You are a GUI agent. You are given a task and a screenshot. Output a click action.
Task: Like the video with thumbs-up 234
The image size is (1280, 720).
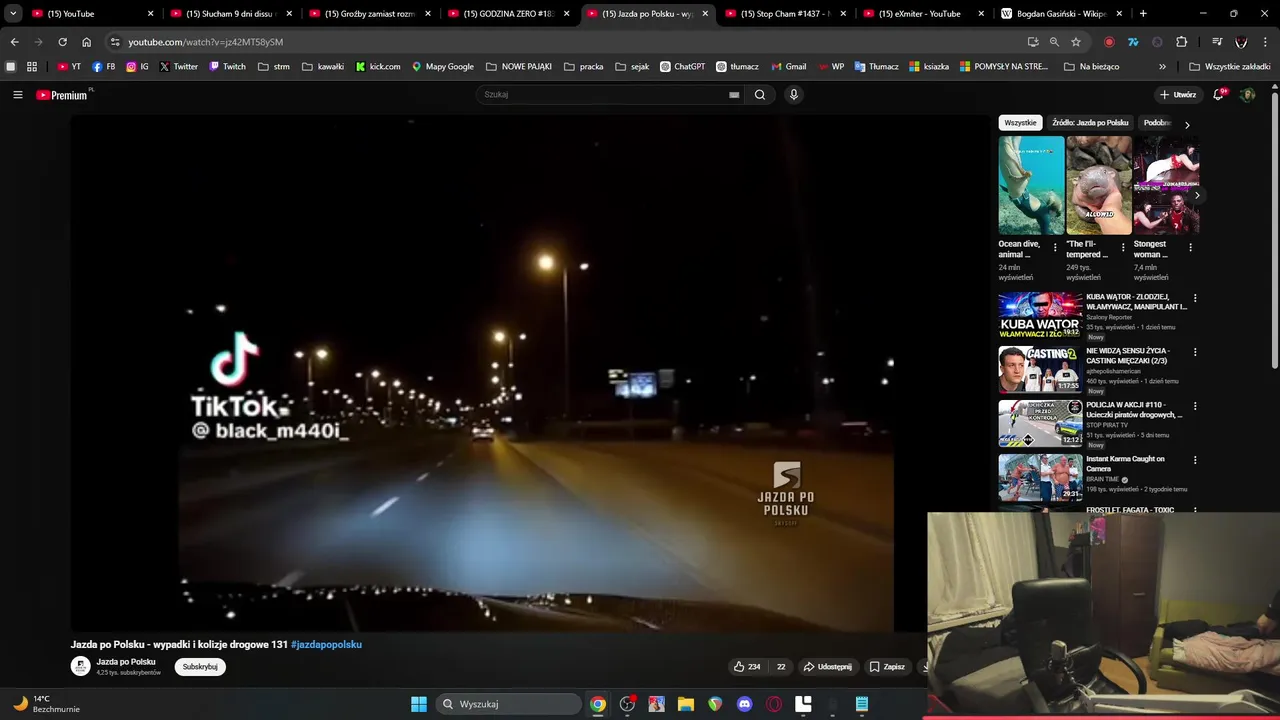click(x=747, y=667)
